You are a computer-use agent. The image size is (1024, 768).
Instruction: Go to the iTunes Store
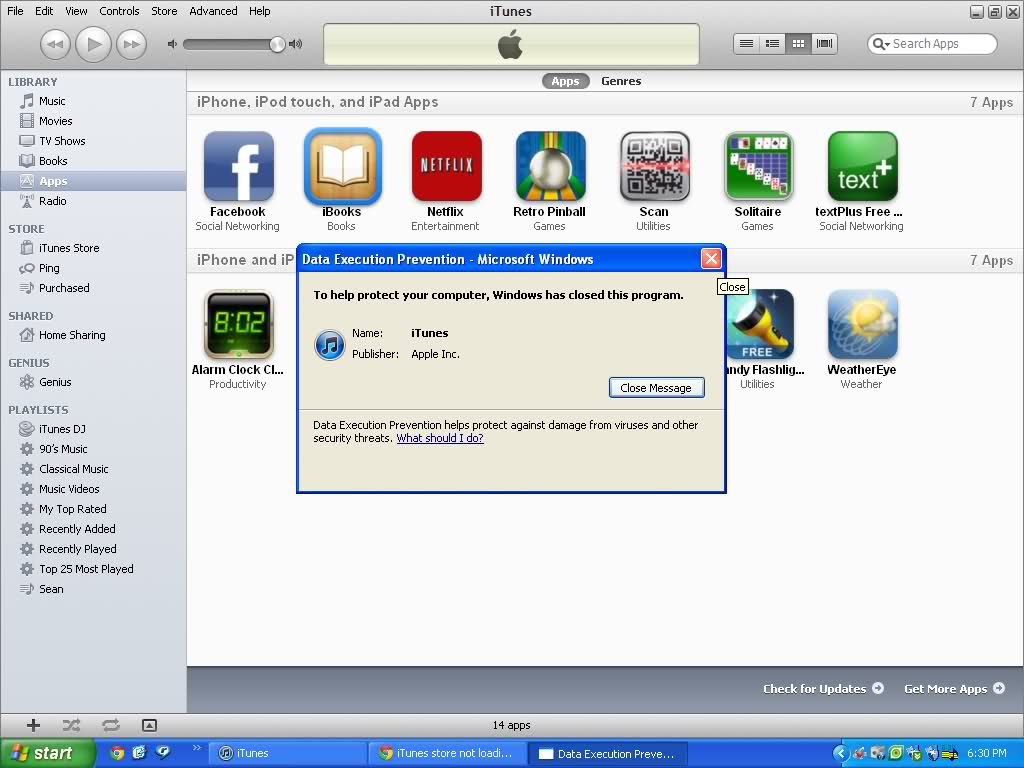click(69, 248)
